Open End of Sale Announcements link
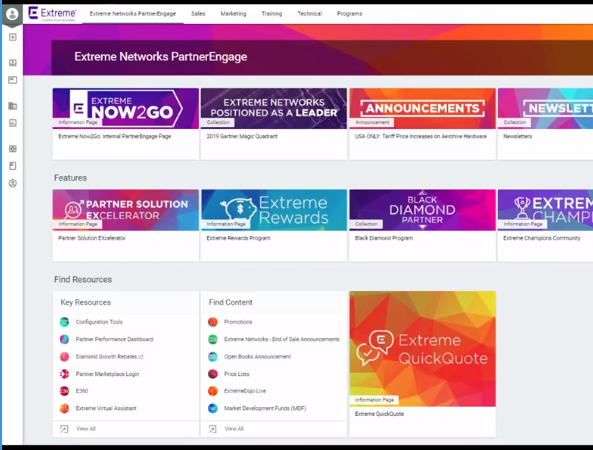Viewport: 593px width, 450px height. [x=282, y=339]
